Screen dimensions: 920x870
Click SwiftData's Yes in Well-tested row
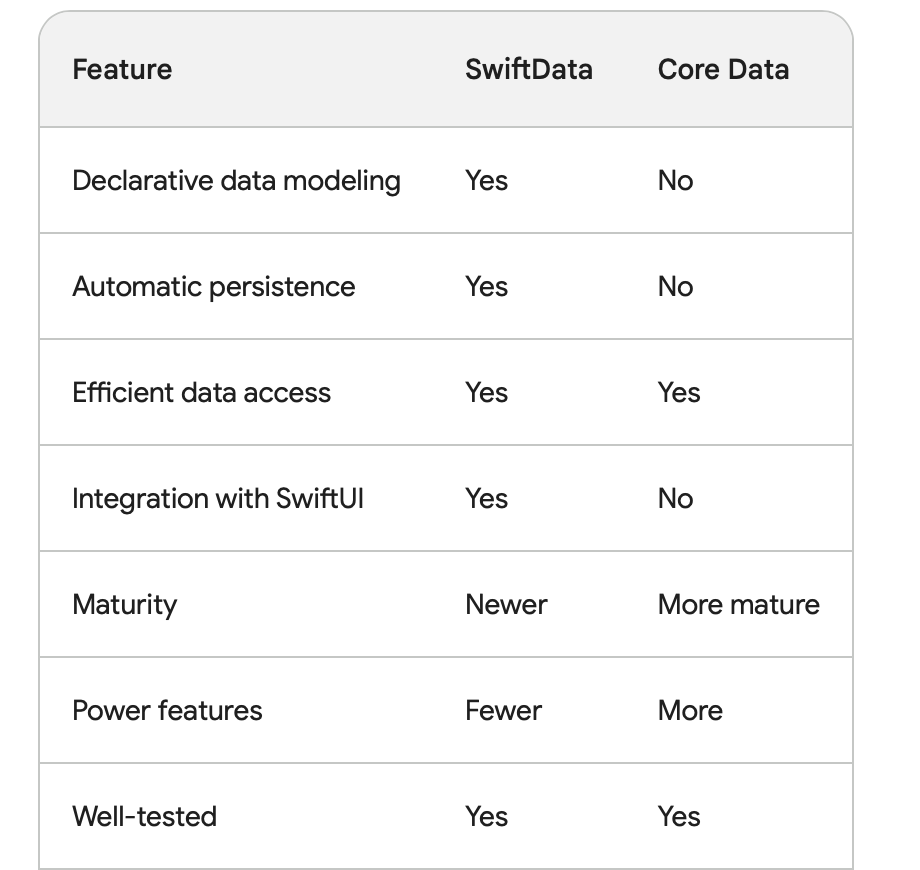tap(486, 817)
